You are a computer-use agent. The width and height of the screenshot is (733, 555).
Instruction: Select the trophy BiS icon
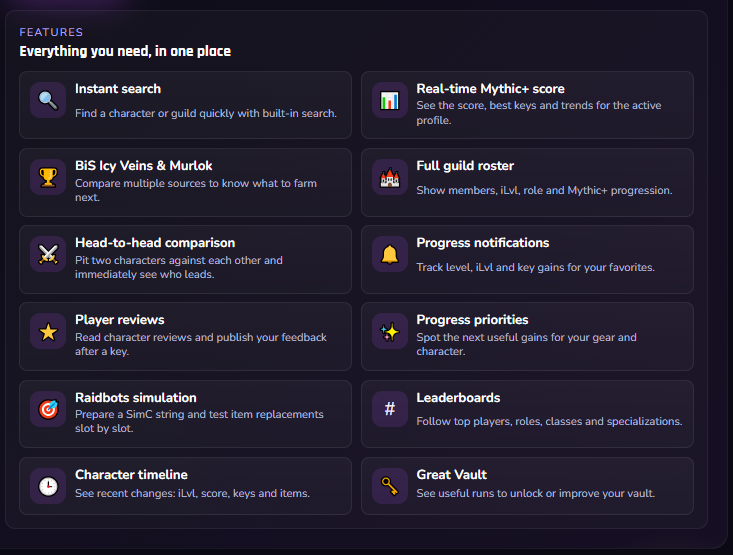(x=48, y=177)
